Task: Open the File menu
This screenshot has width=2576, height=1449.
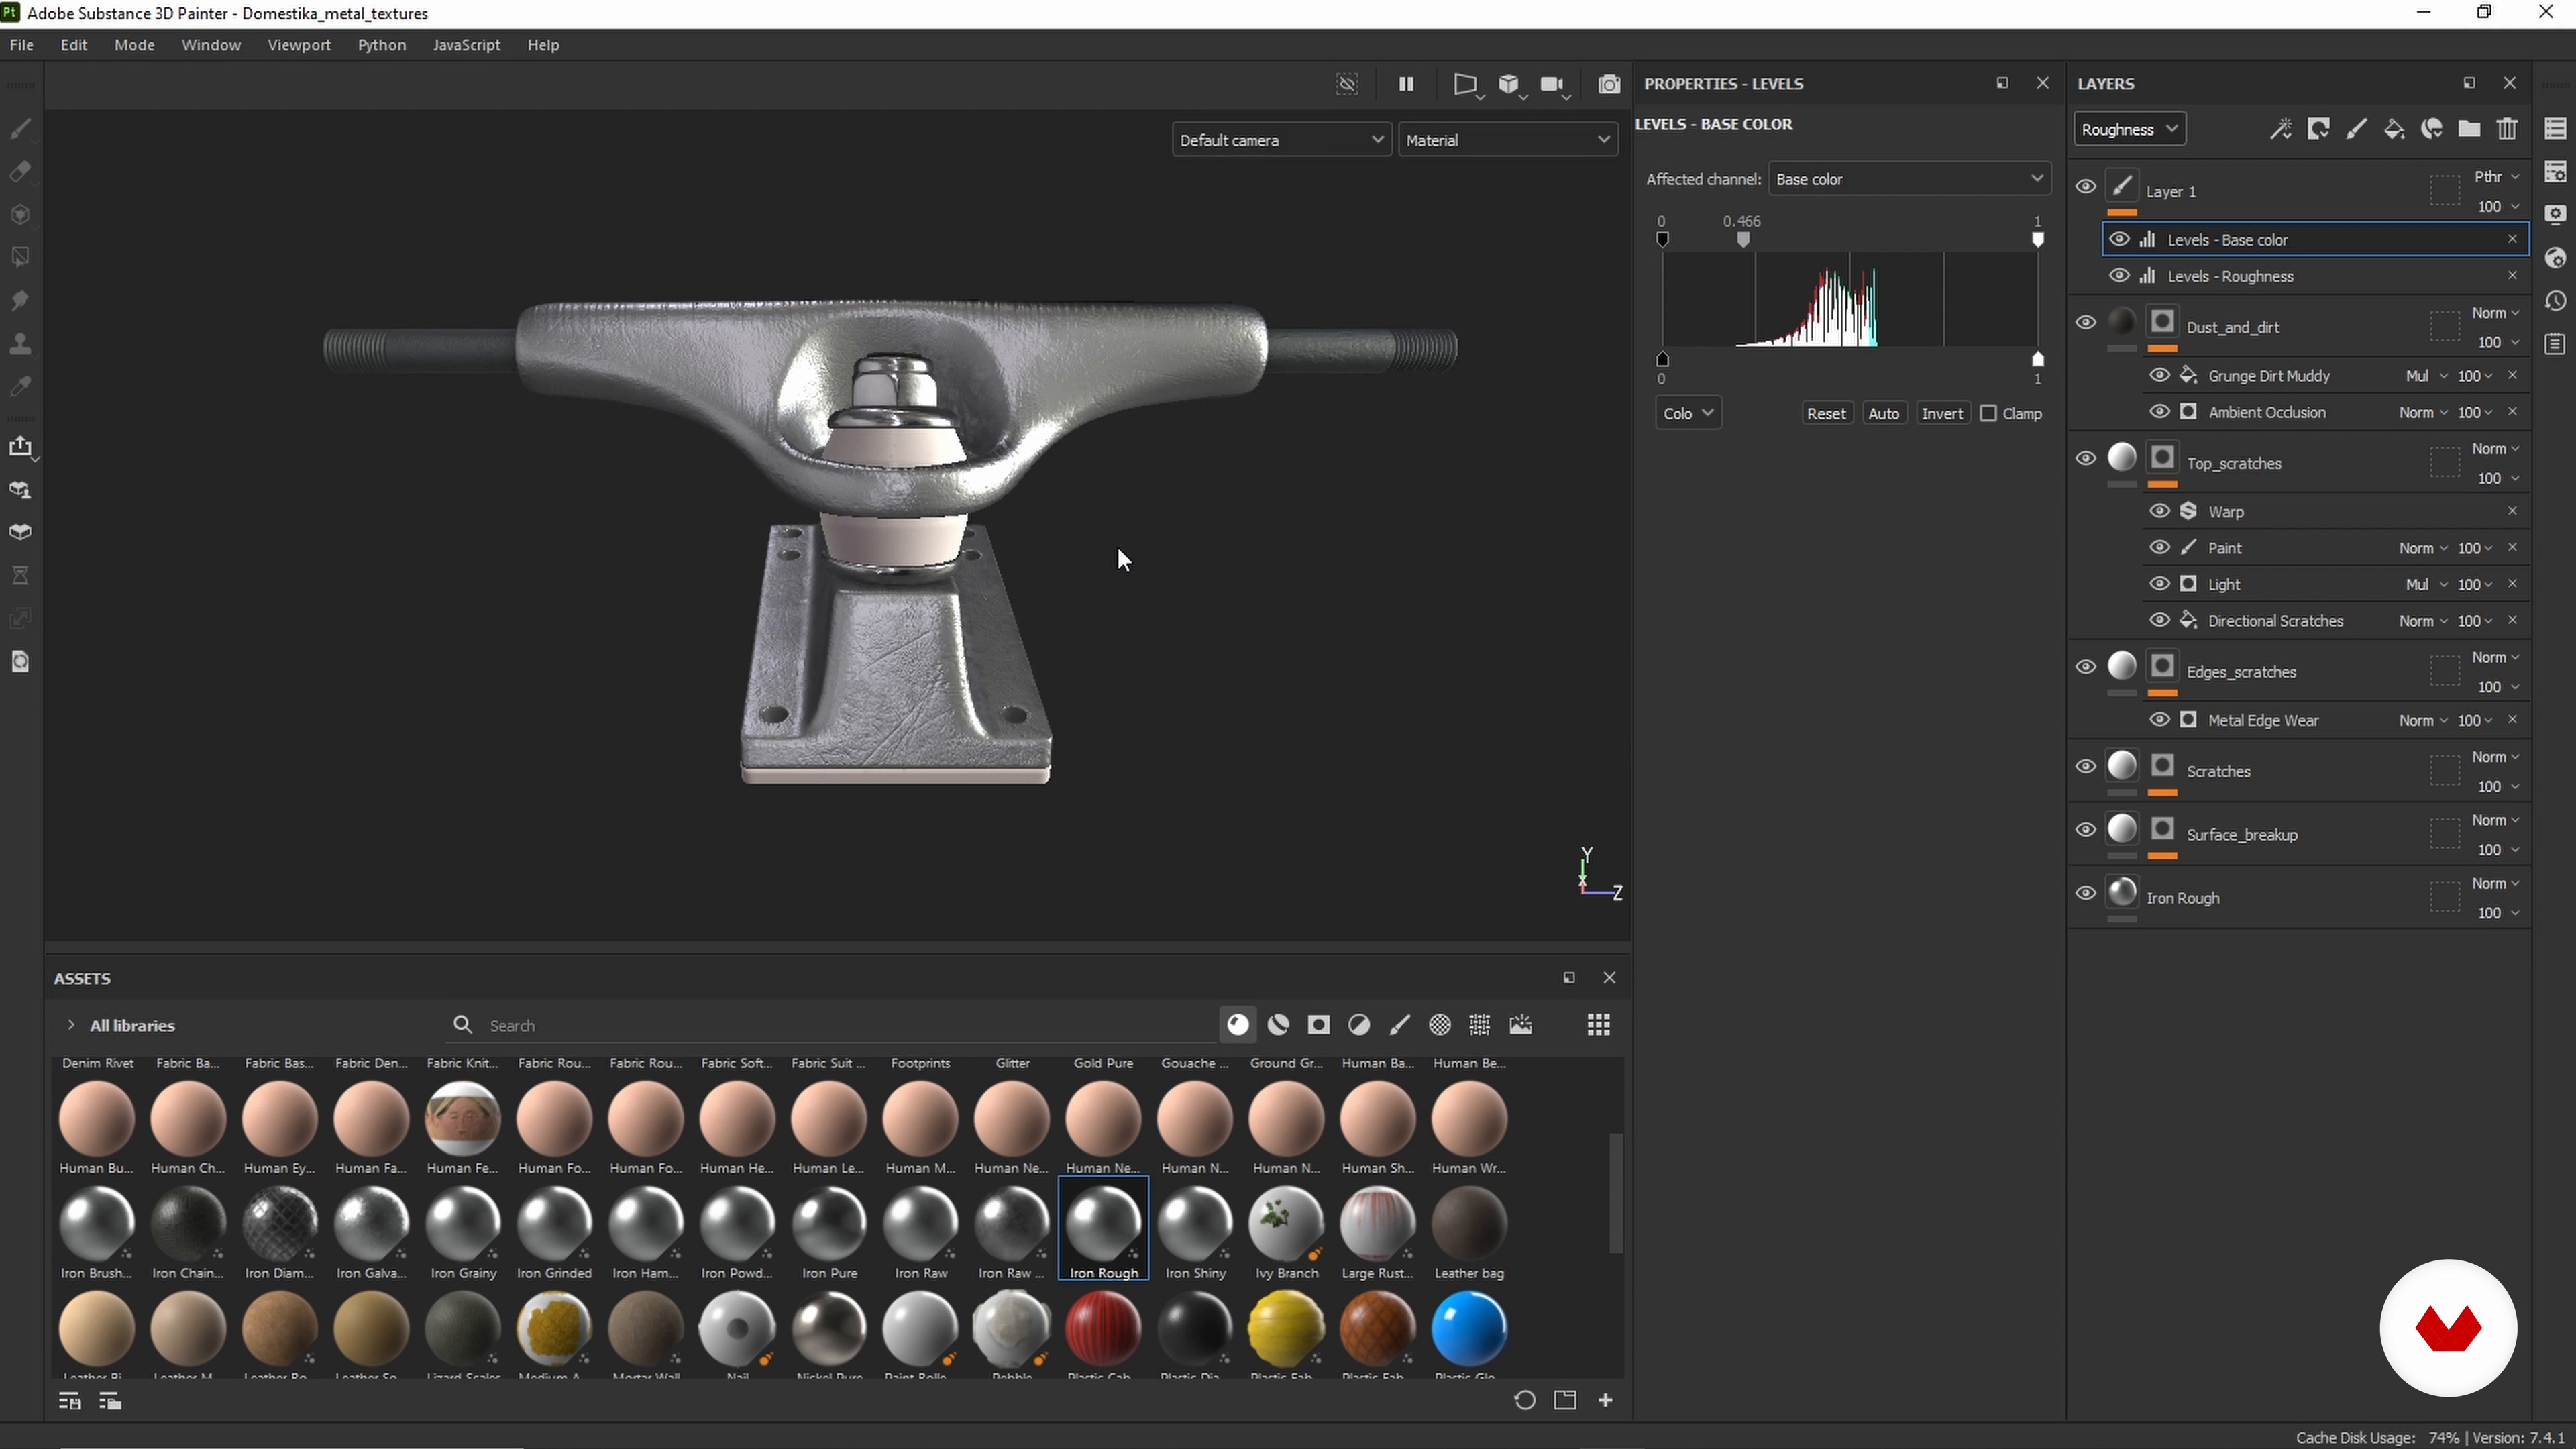Action: click(21, 45)
